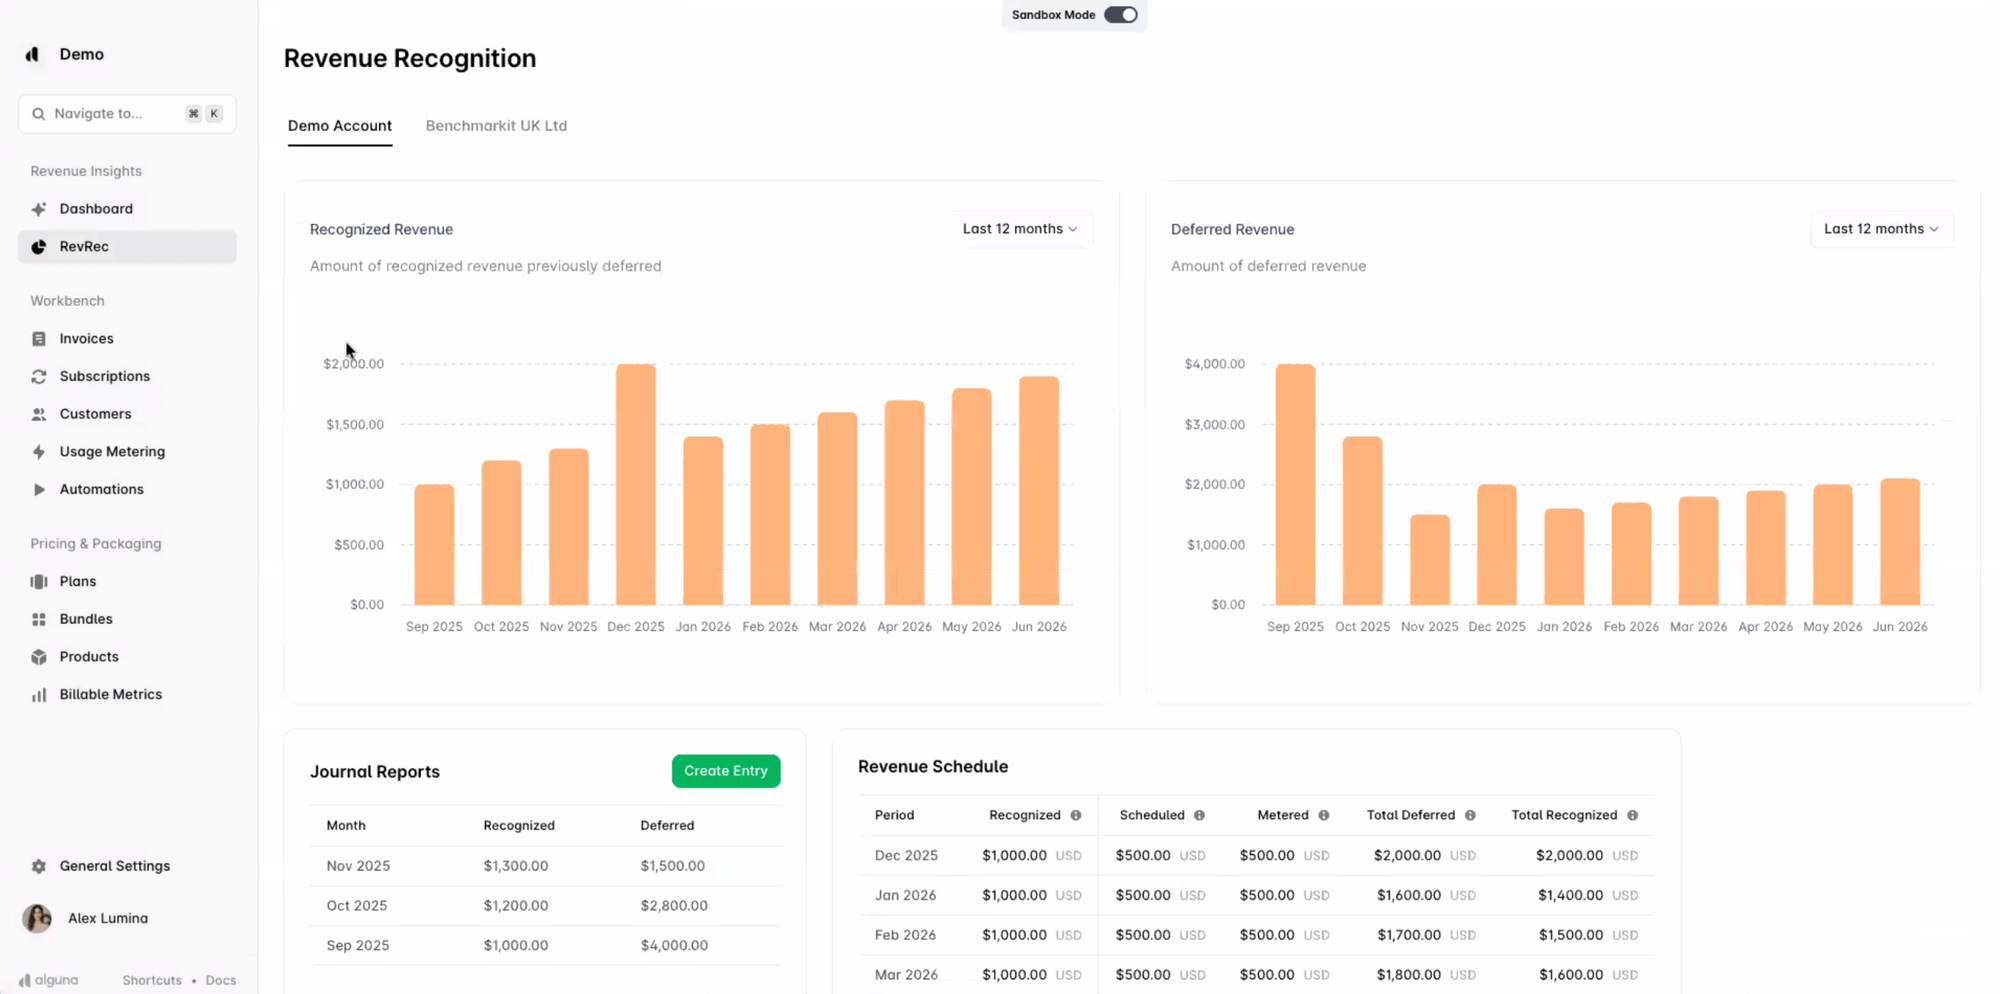Open the Bundles grid icon

point(39,618)
